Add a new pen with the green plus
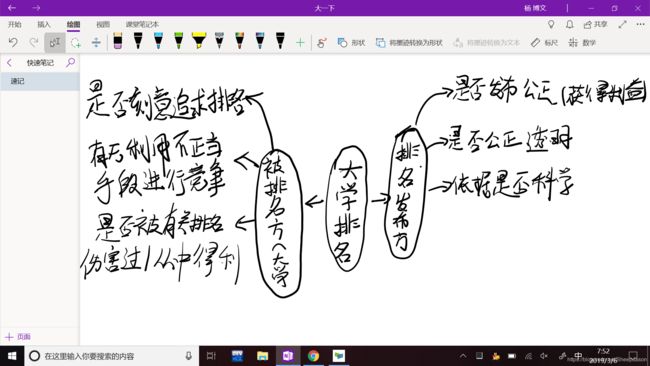 [x=300, y=42]
